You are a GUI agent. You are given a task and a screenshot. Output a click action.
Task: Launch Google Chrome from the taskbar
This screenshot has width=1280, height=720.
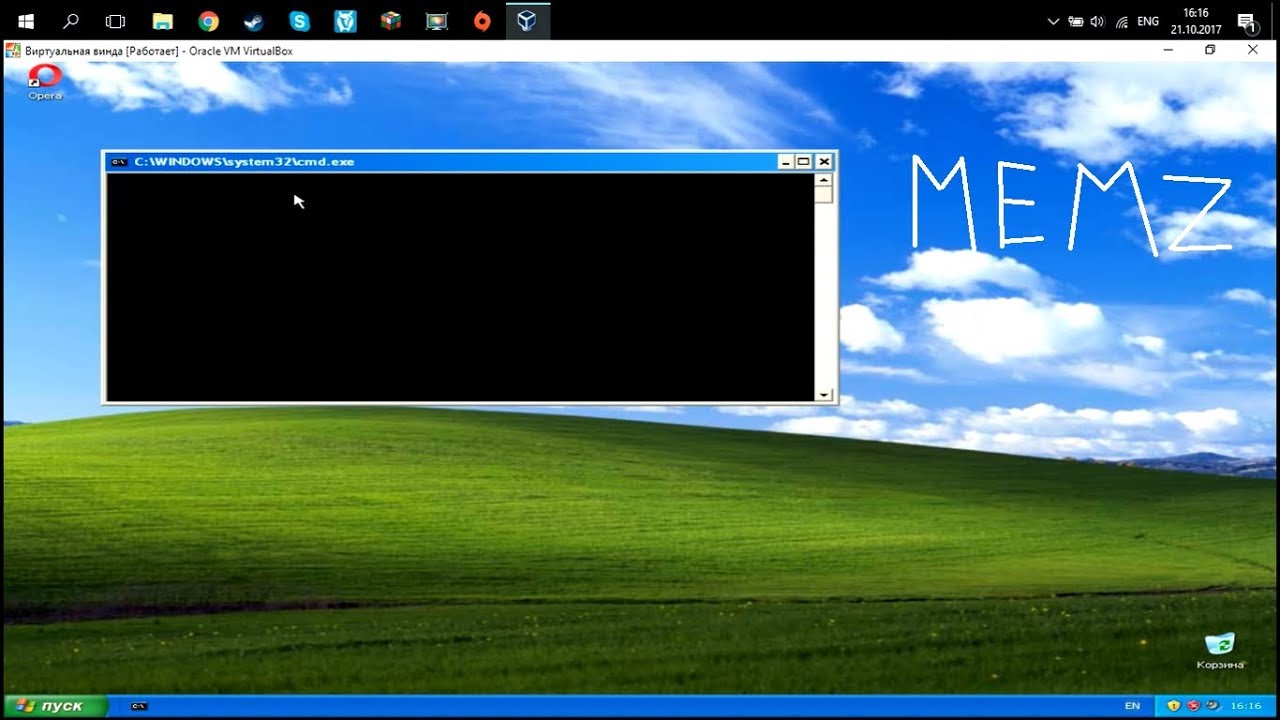pos(208,20)
